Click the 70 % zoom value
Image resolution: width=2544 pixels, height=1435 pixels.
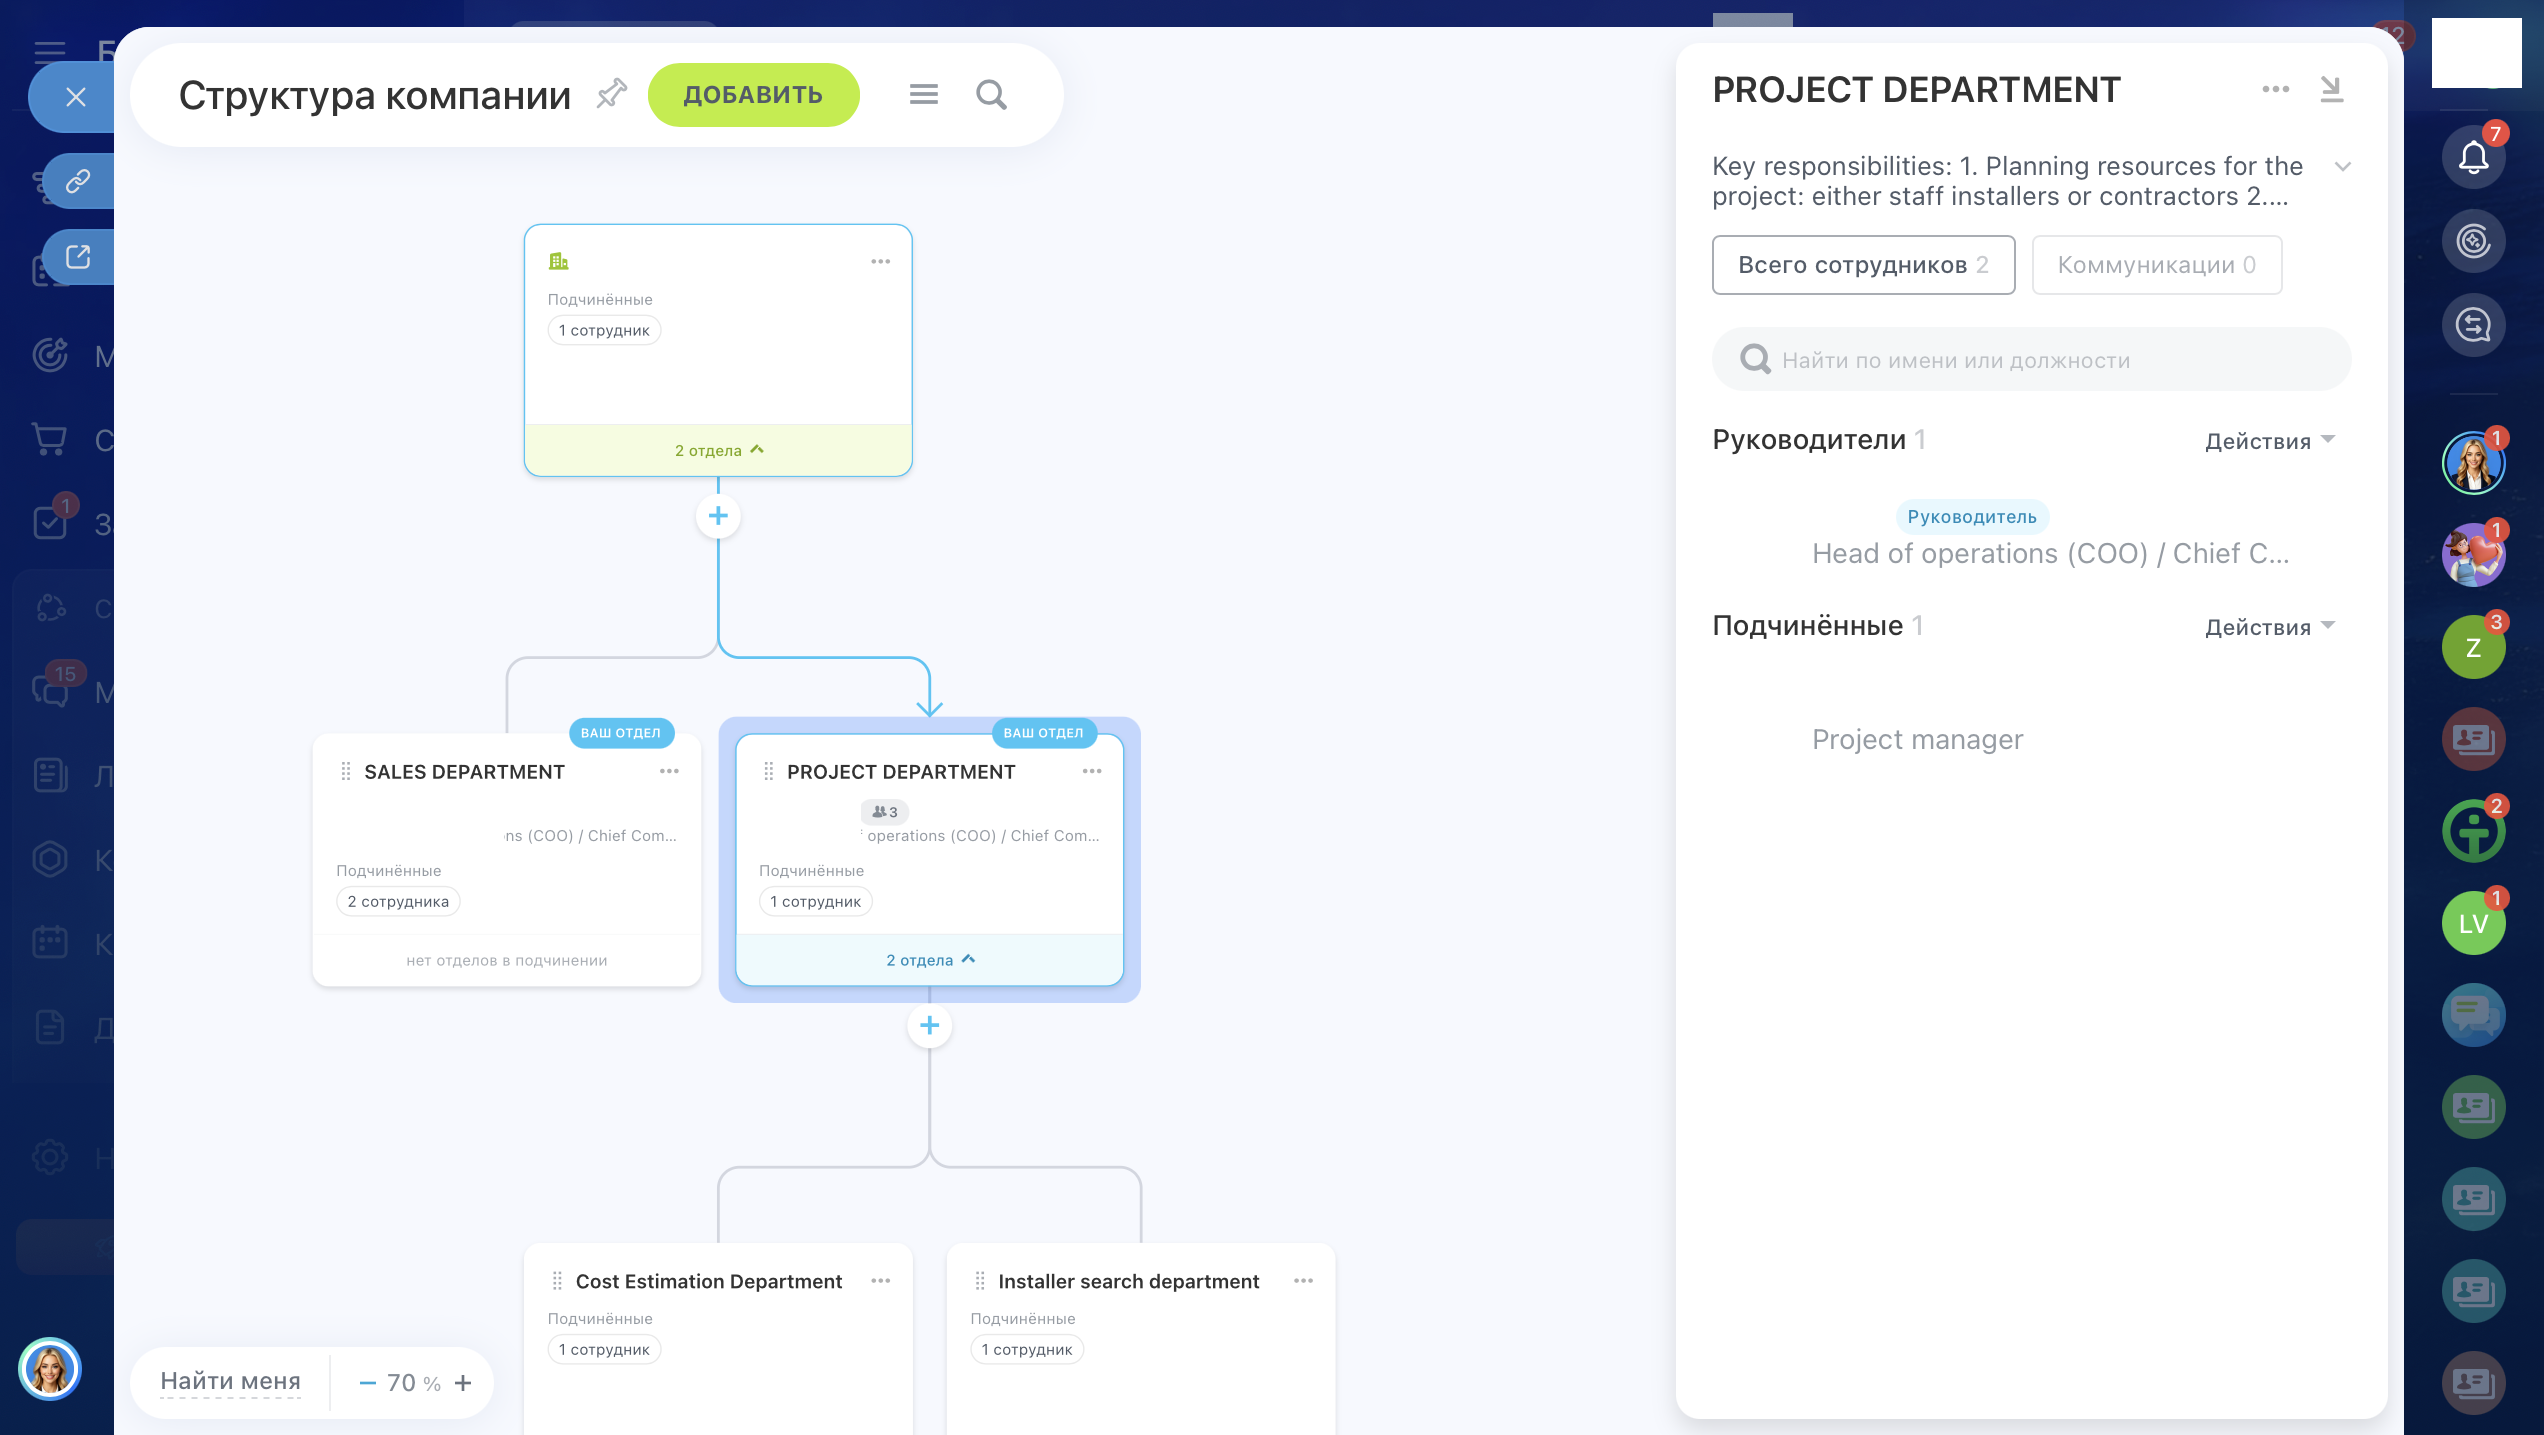point(414,1383)
